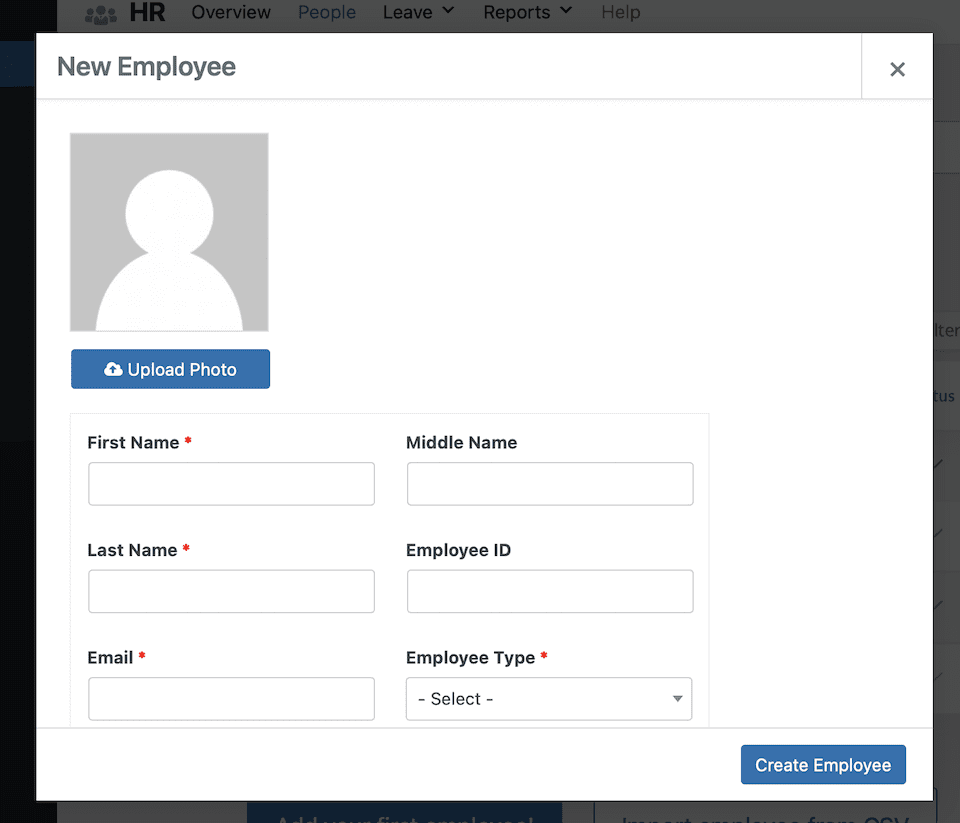This screenshot has width=960, height=823.
Task: Click the HR people group logo icon
Action: point(101,14)
